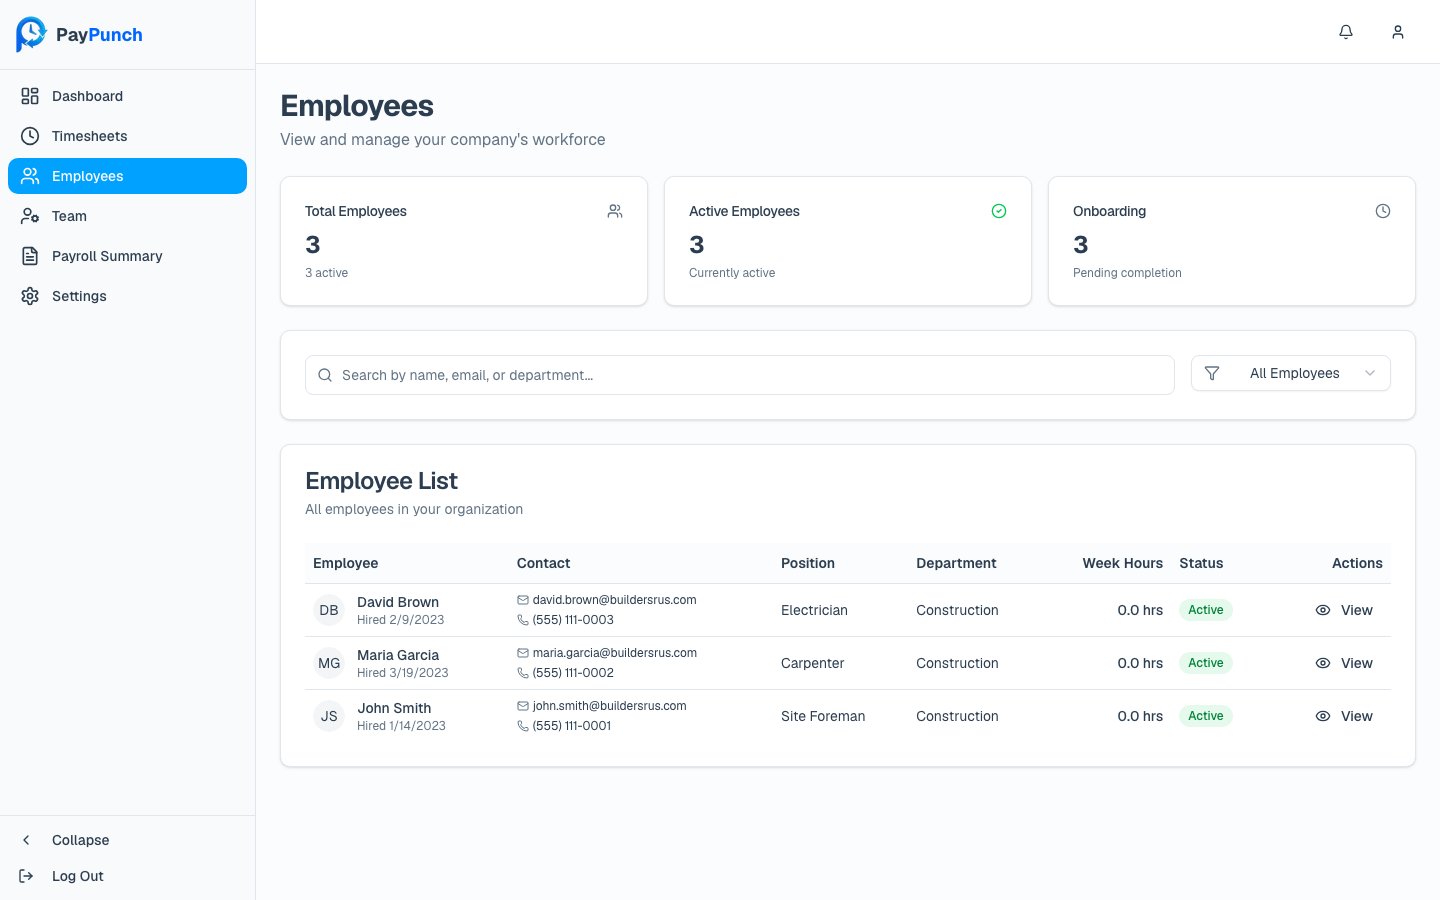Click the phone icon beside (555) 111-0003
This screenshot has height=900, width=1440.
point(523,620)
